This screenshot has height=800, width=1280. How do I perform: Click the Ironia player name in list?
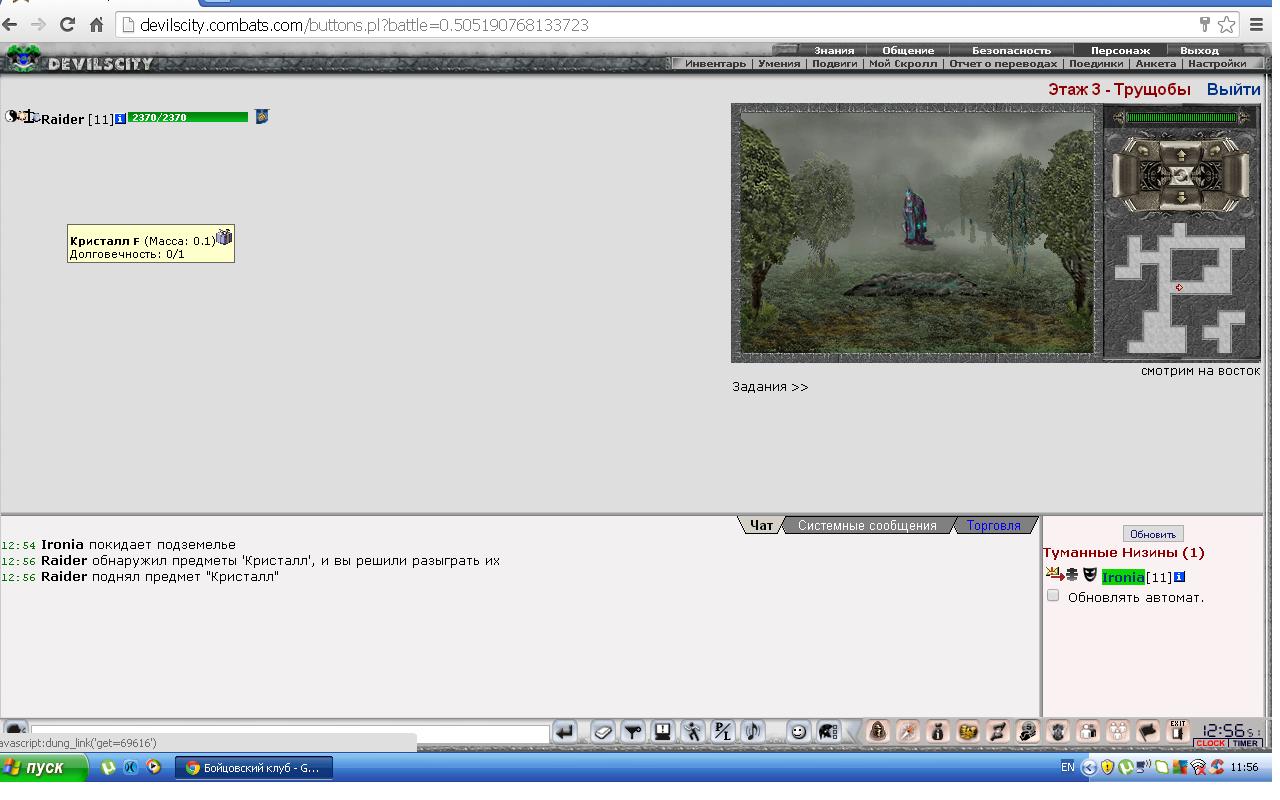(1123, 577)
